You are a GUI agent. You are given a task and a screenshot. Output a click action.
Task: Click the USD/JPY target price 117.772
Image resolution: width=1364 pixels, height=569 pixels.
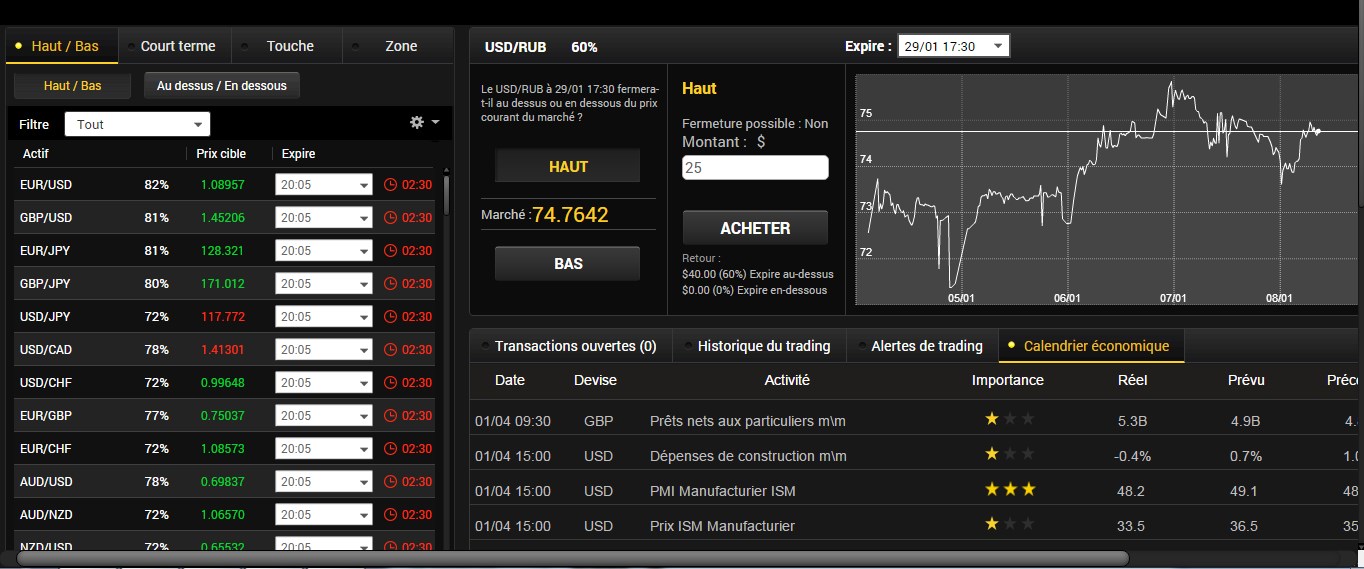(x=223, y=316)
